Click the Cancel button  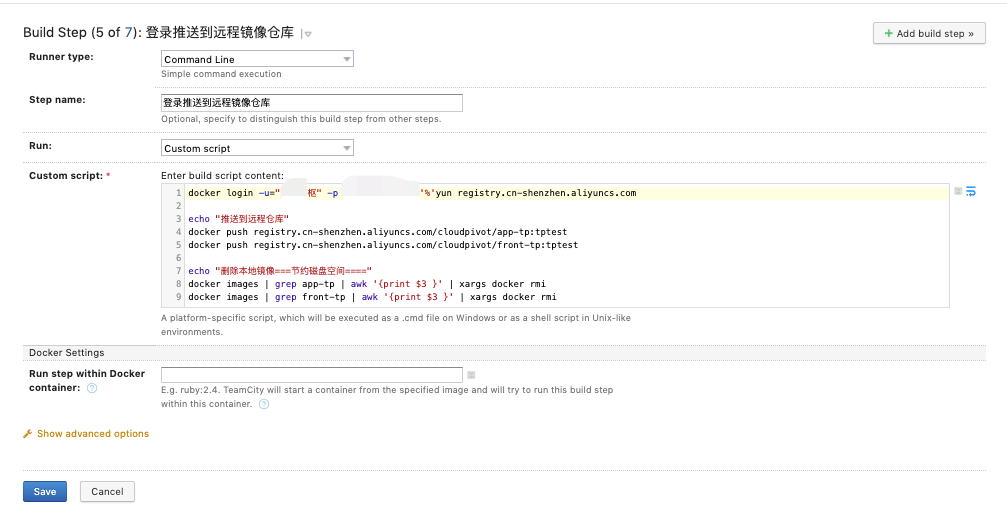tap(107, 491)
